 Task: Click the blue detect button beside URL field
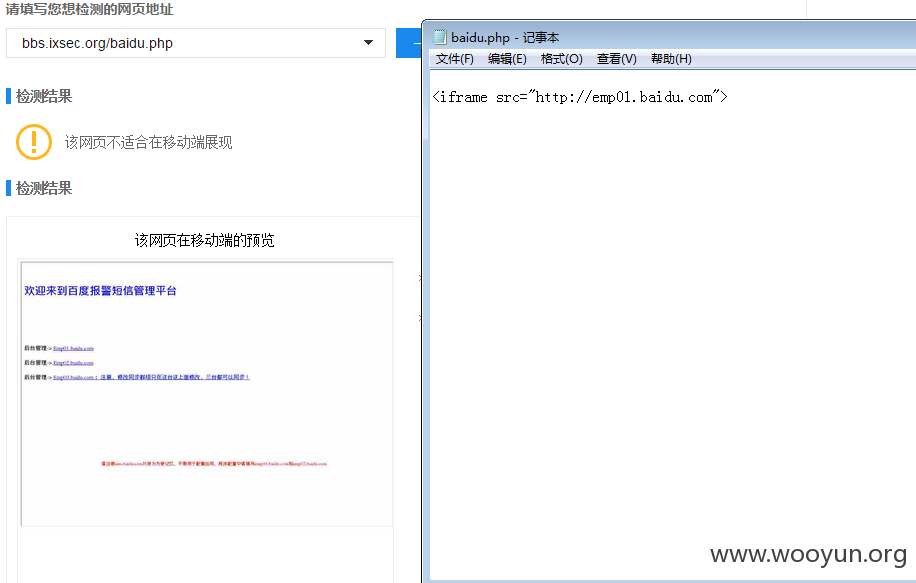[x=409, y=43]
